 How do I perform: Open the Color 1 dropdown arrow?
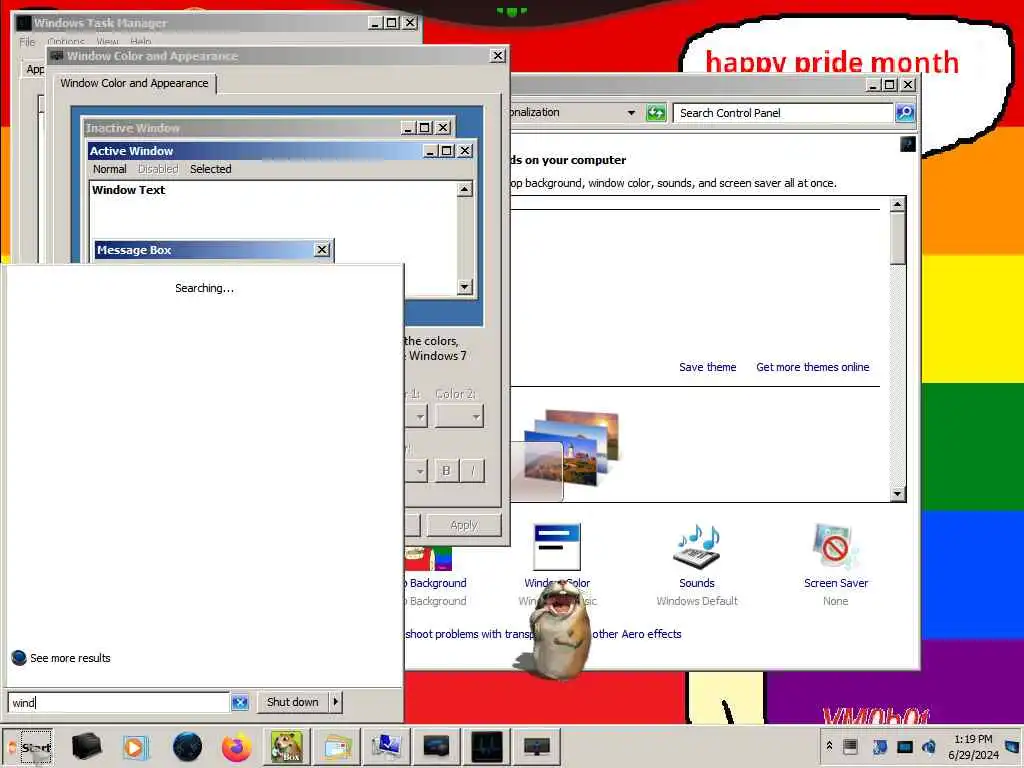419,416
